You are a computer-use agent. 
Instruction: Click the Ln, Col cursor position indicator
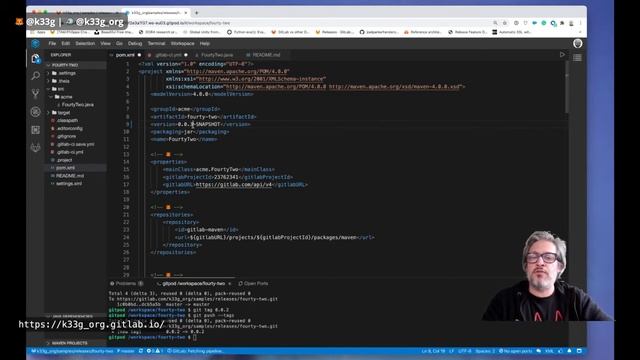tap(433, 351)
